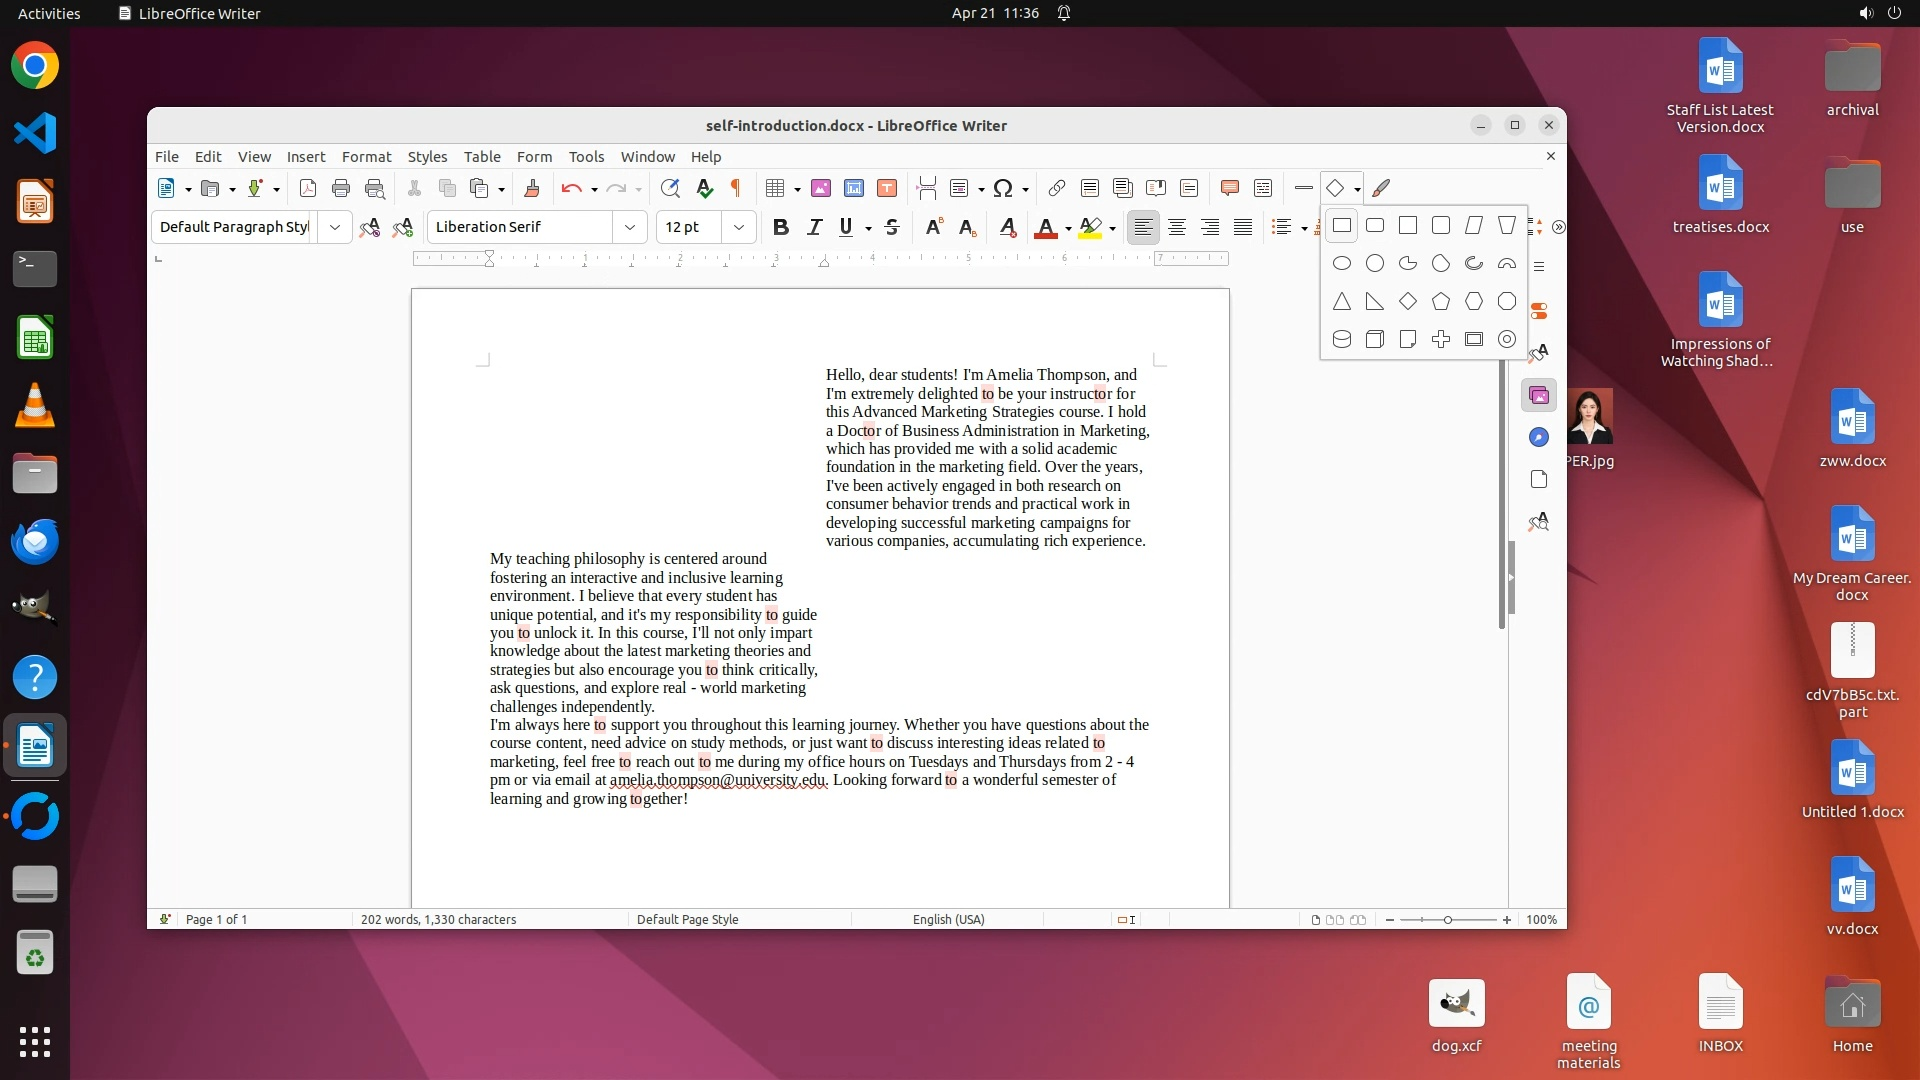Choose the right triangle shape

pyautogui.click(x=1375, y=301)
